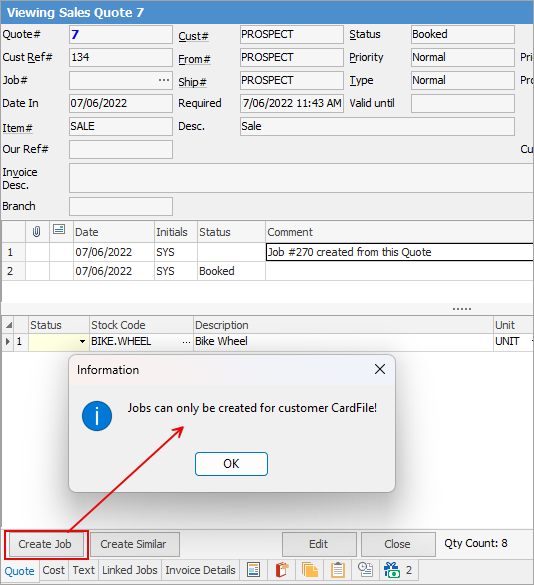Click the paperclip attachment column header
The width and height of the screenshot is (534, 585).
pyautogui.click(x=37, y=232)
